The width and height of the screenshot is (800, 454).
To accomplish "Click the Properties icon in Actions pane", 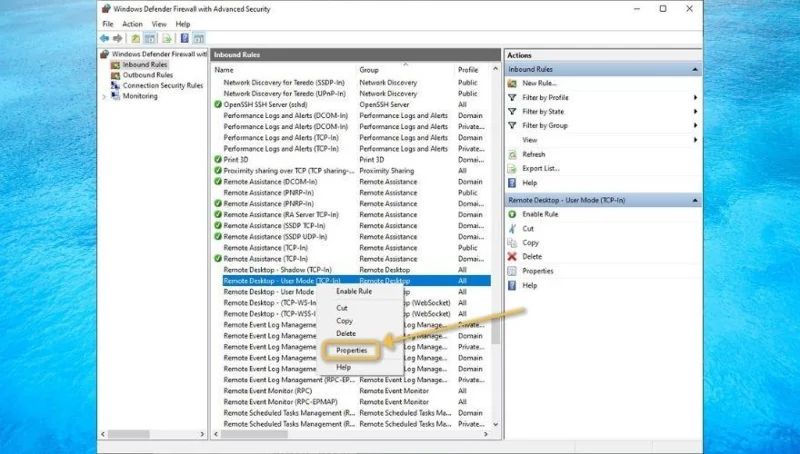I will [x=512, y=271].
